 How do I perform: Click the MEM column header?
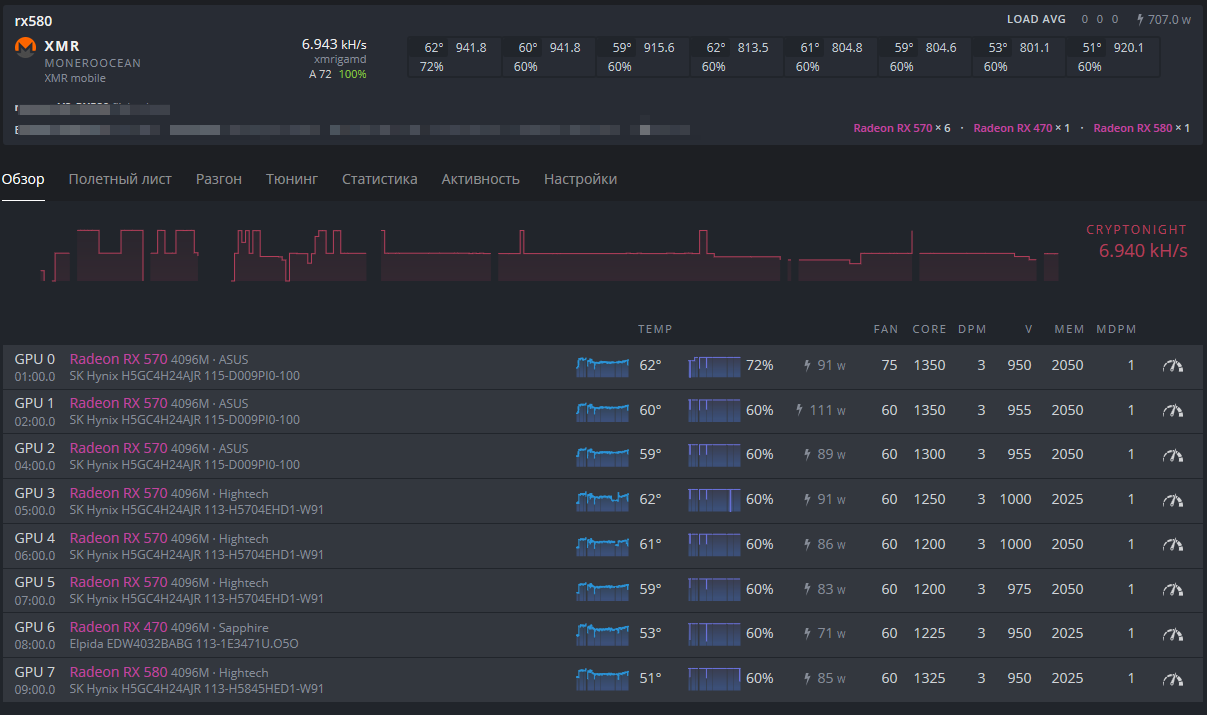click(1069, 329)
